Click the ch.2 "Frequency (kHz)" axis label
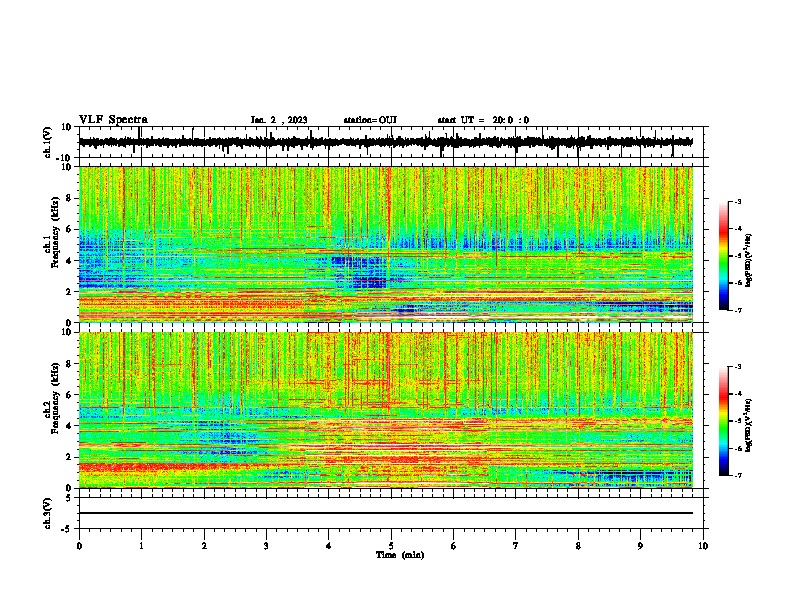Screen dimensions: 792x612 click(55, 398)
